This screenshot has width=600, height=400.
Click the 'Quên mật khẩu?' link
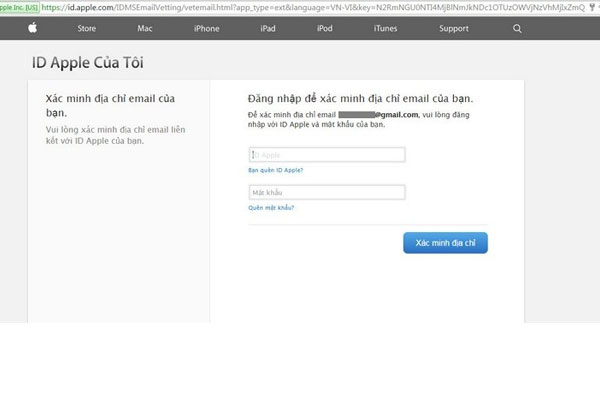[x=271, y=208]
